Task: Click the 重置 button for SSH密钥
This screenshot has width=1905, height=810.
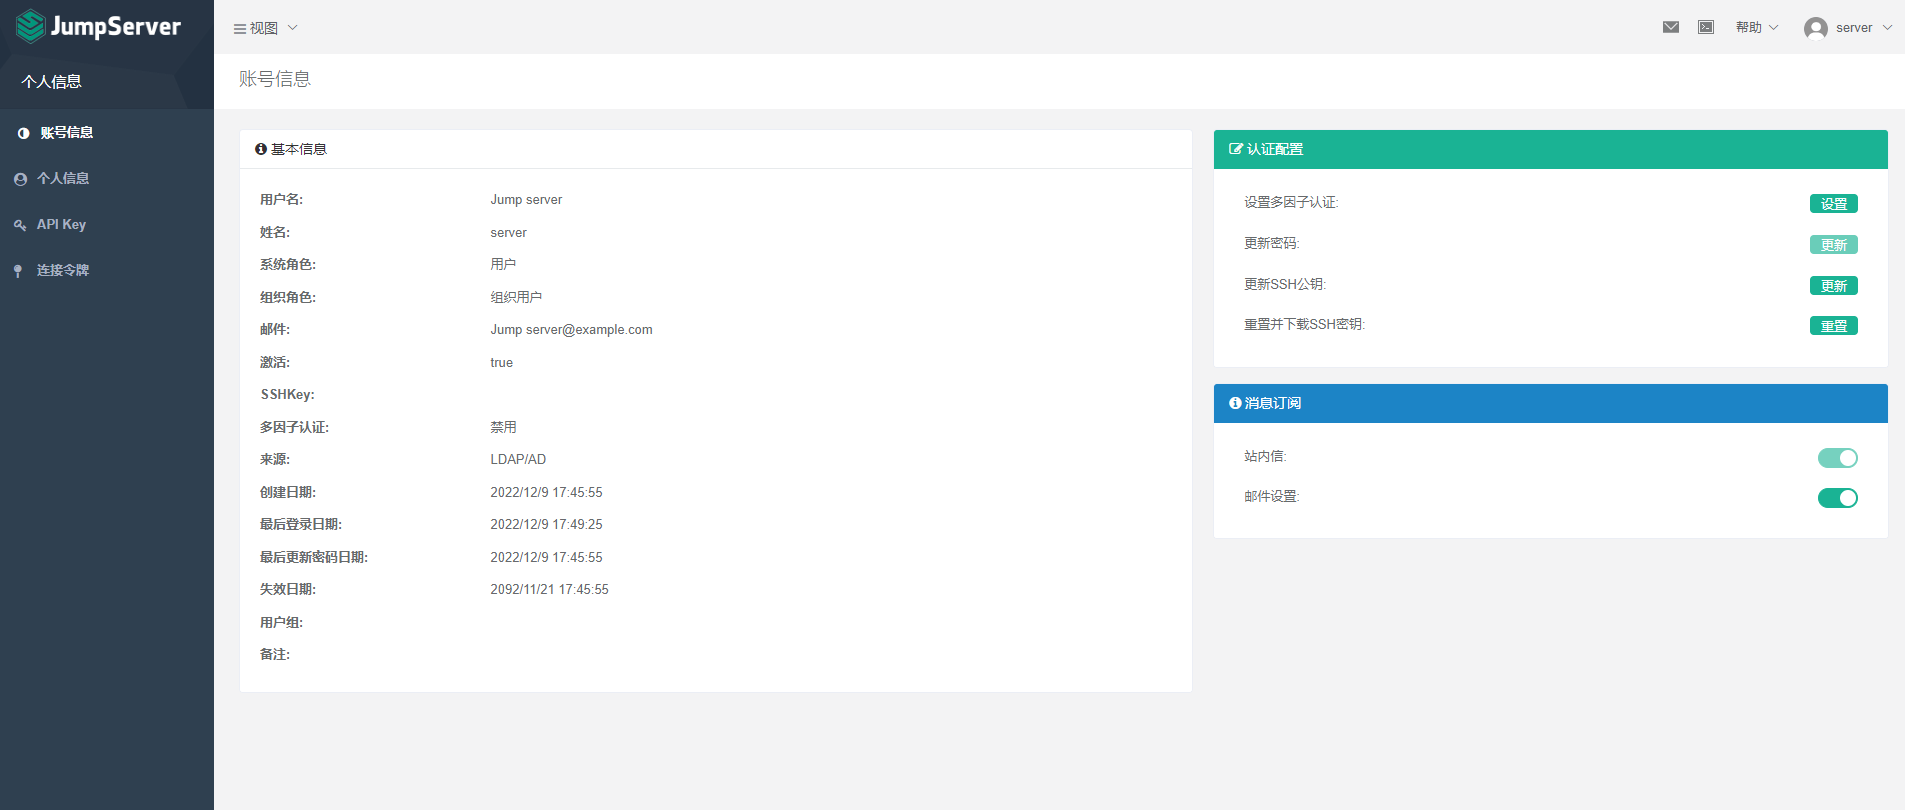Action: 1834,326
